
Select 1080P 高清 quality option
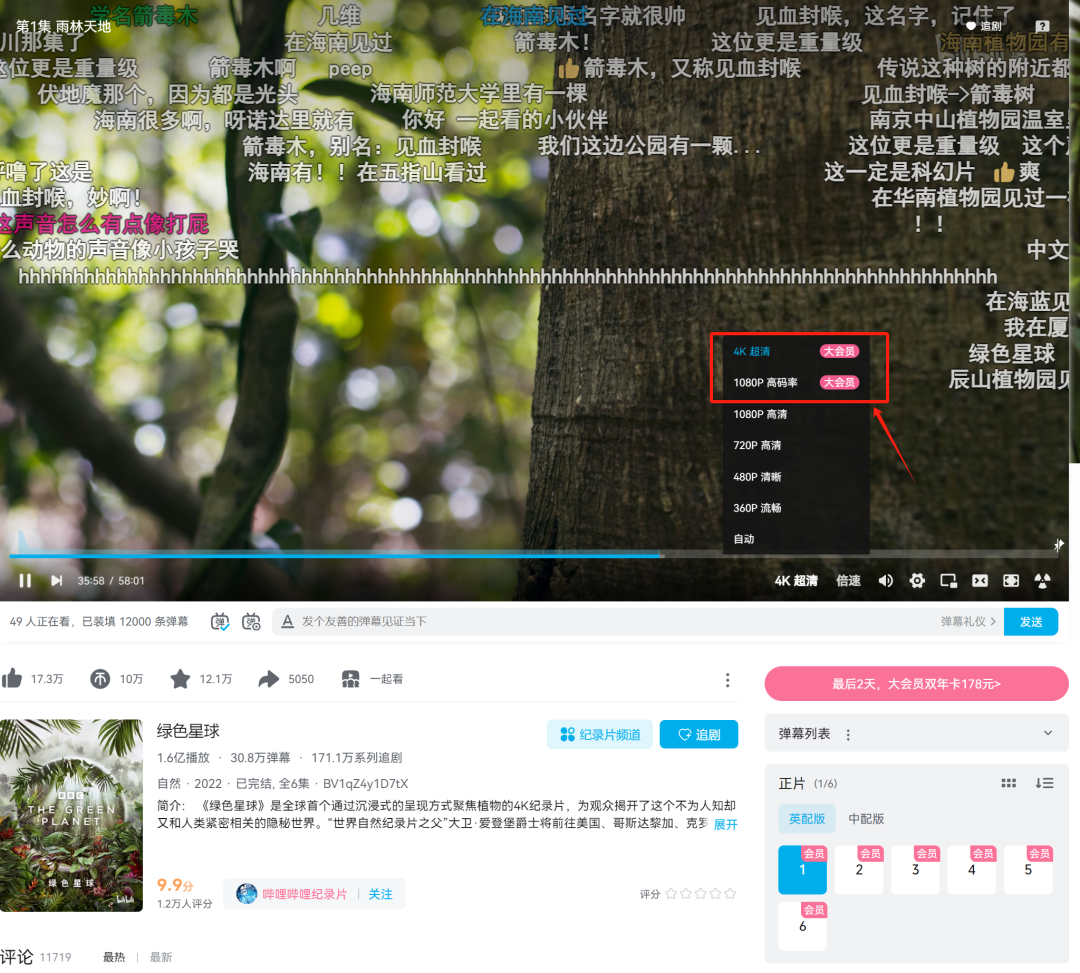pyautogui.click(x=796, y=414)
